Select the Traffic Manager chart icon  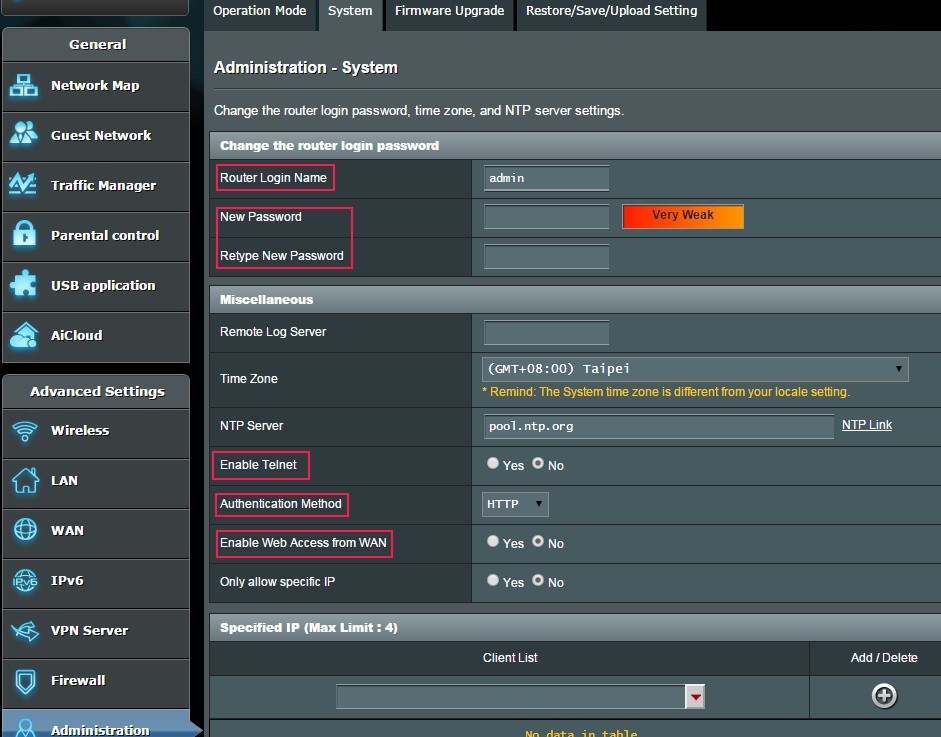tap(24, 184)
